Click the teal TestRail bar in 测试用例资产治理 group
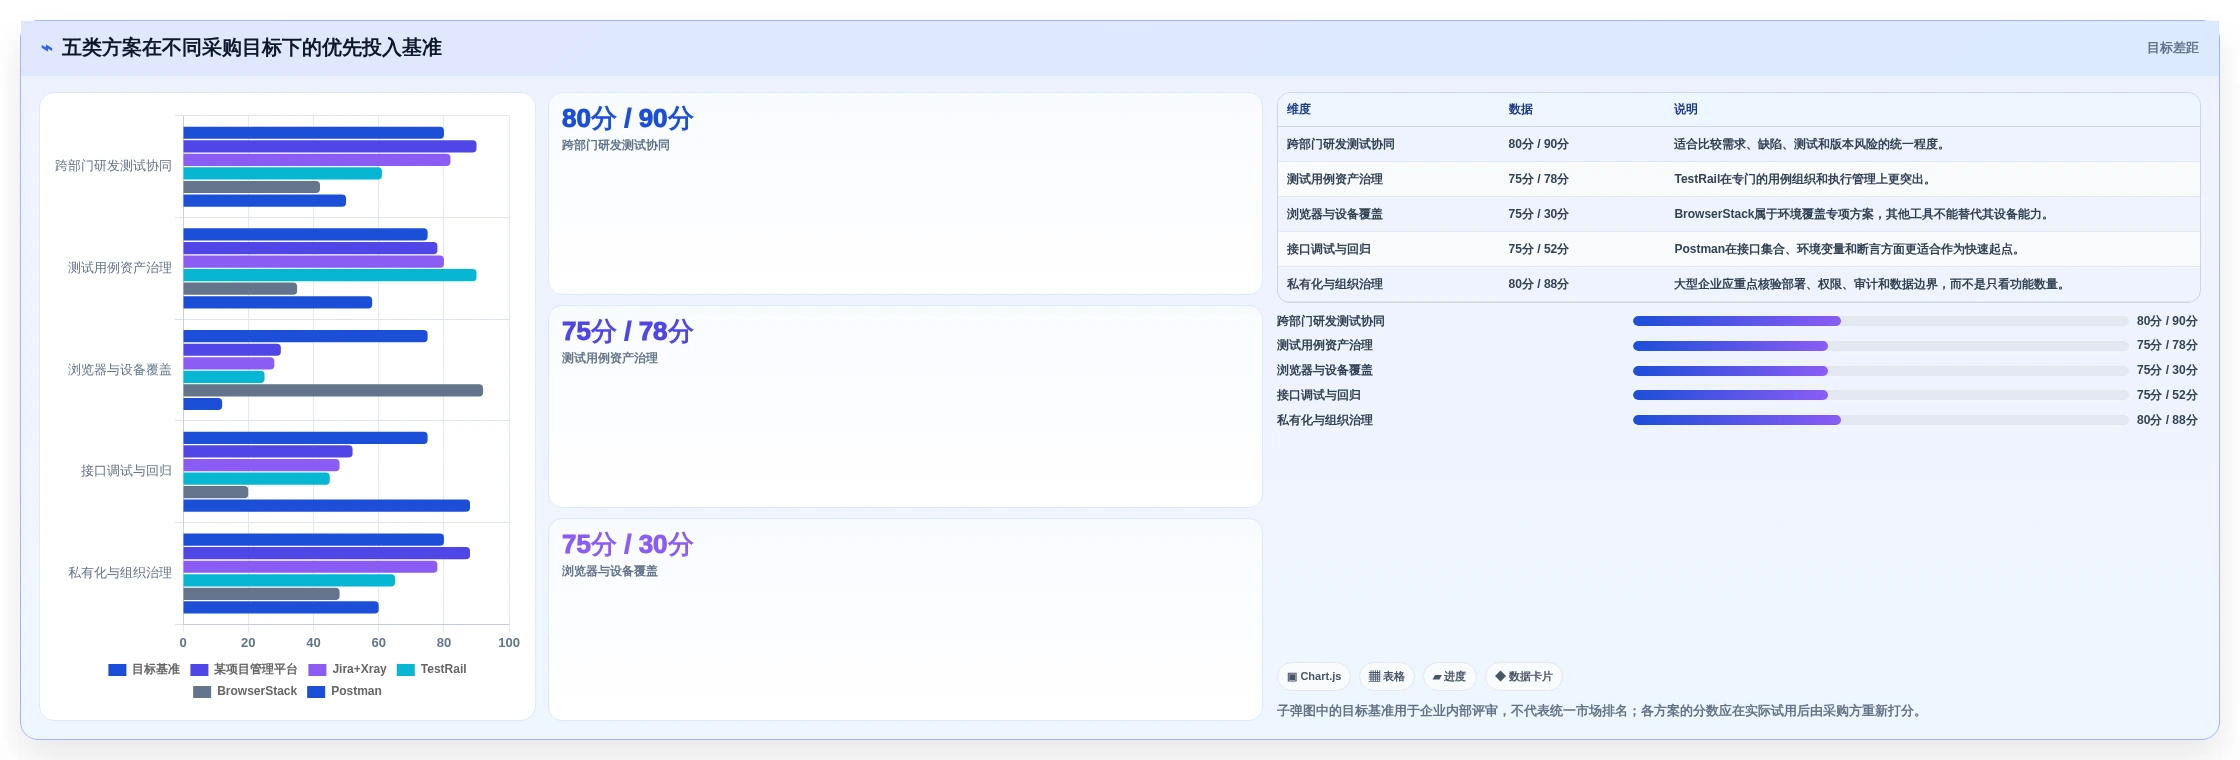2240x760 pixels. click(330, 275)
